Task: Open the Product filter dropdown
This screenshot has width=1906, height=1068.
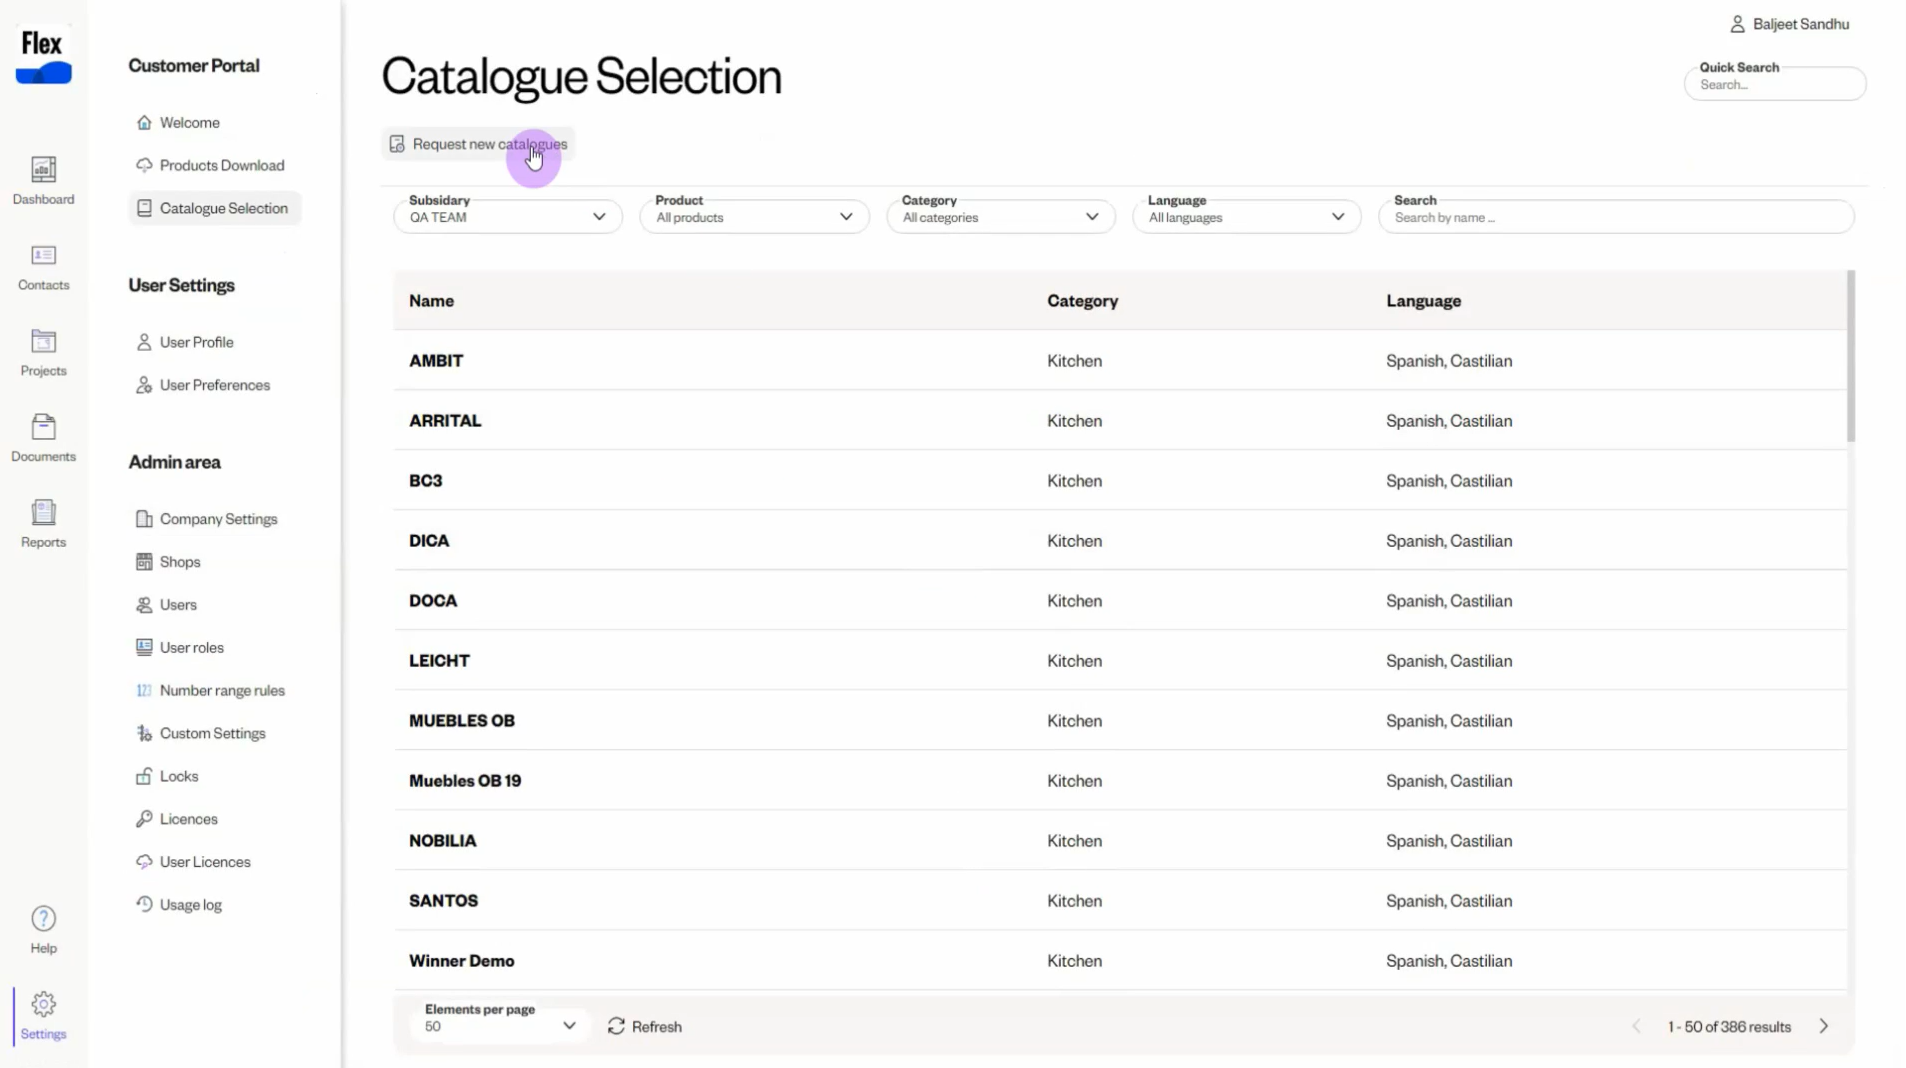Action: (x=754, y=216)
